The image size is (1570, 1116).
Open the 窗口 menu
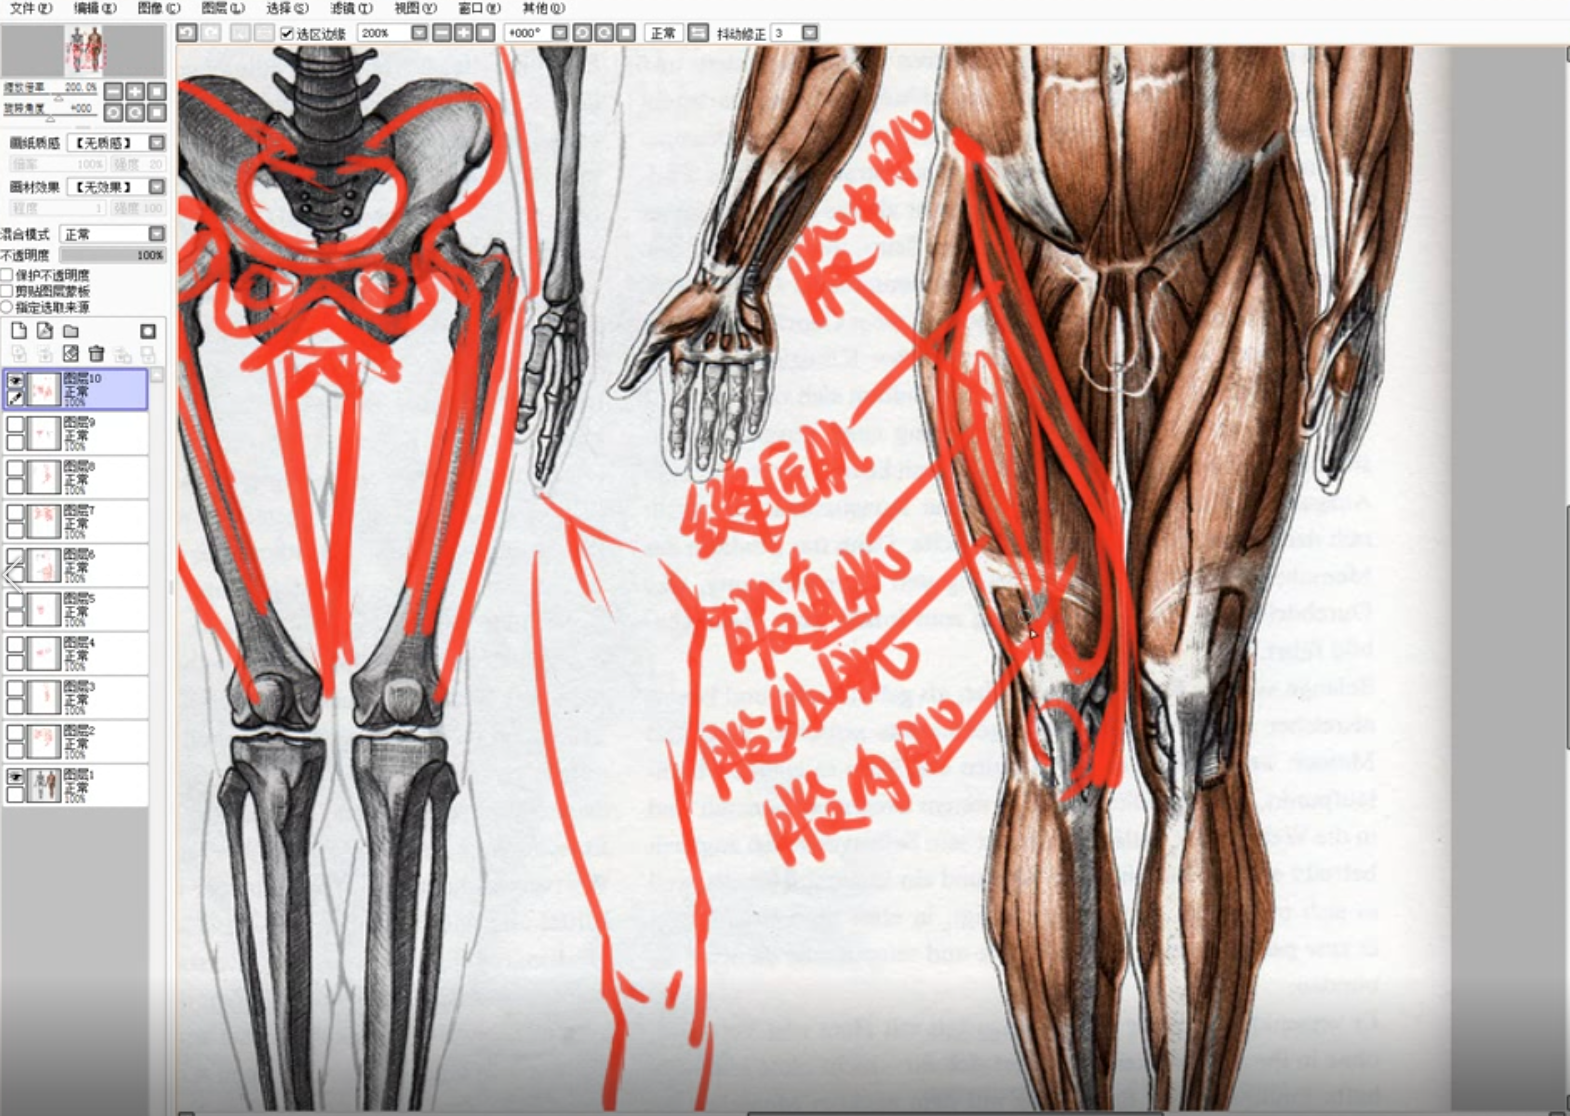[x=478, y=8]
